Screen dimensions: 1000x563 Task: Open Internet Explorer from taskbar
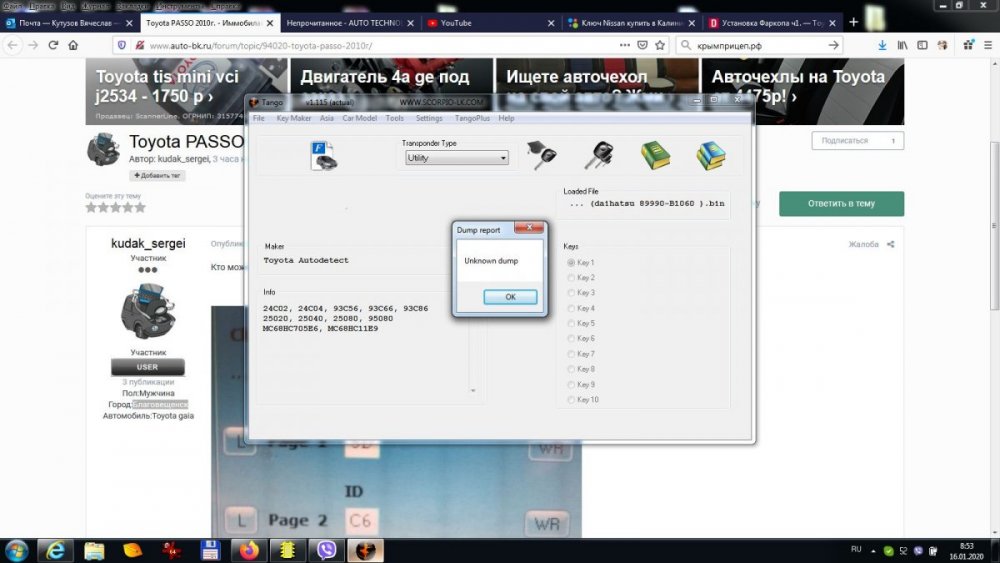point(55,550)
